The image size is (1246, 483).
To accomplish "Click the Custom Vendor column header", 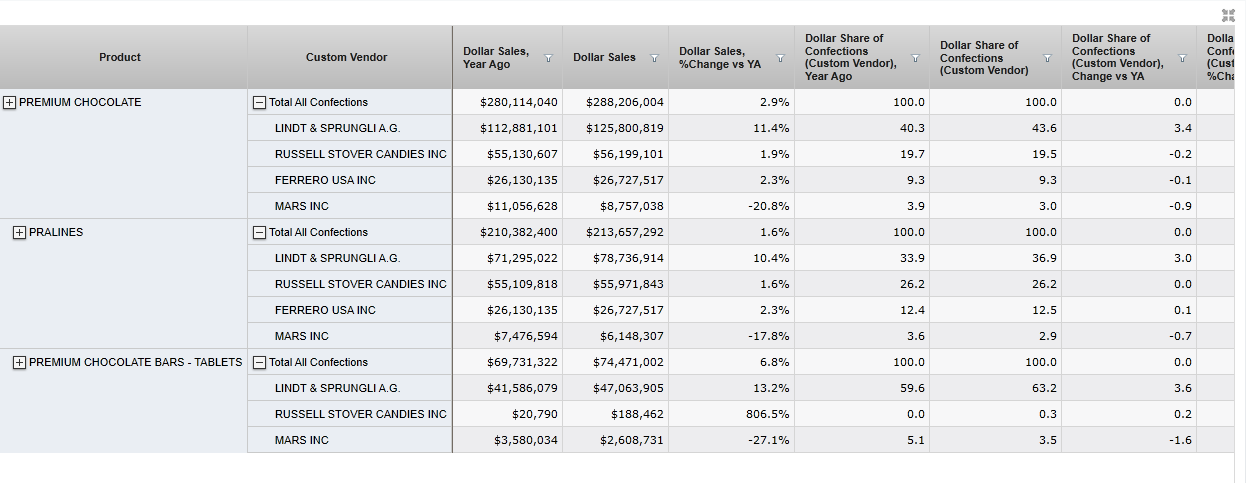I will pyautogui.click(x=347, y=58).
